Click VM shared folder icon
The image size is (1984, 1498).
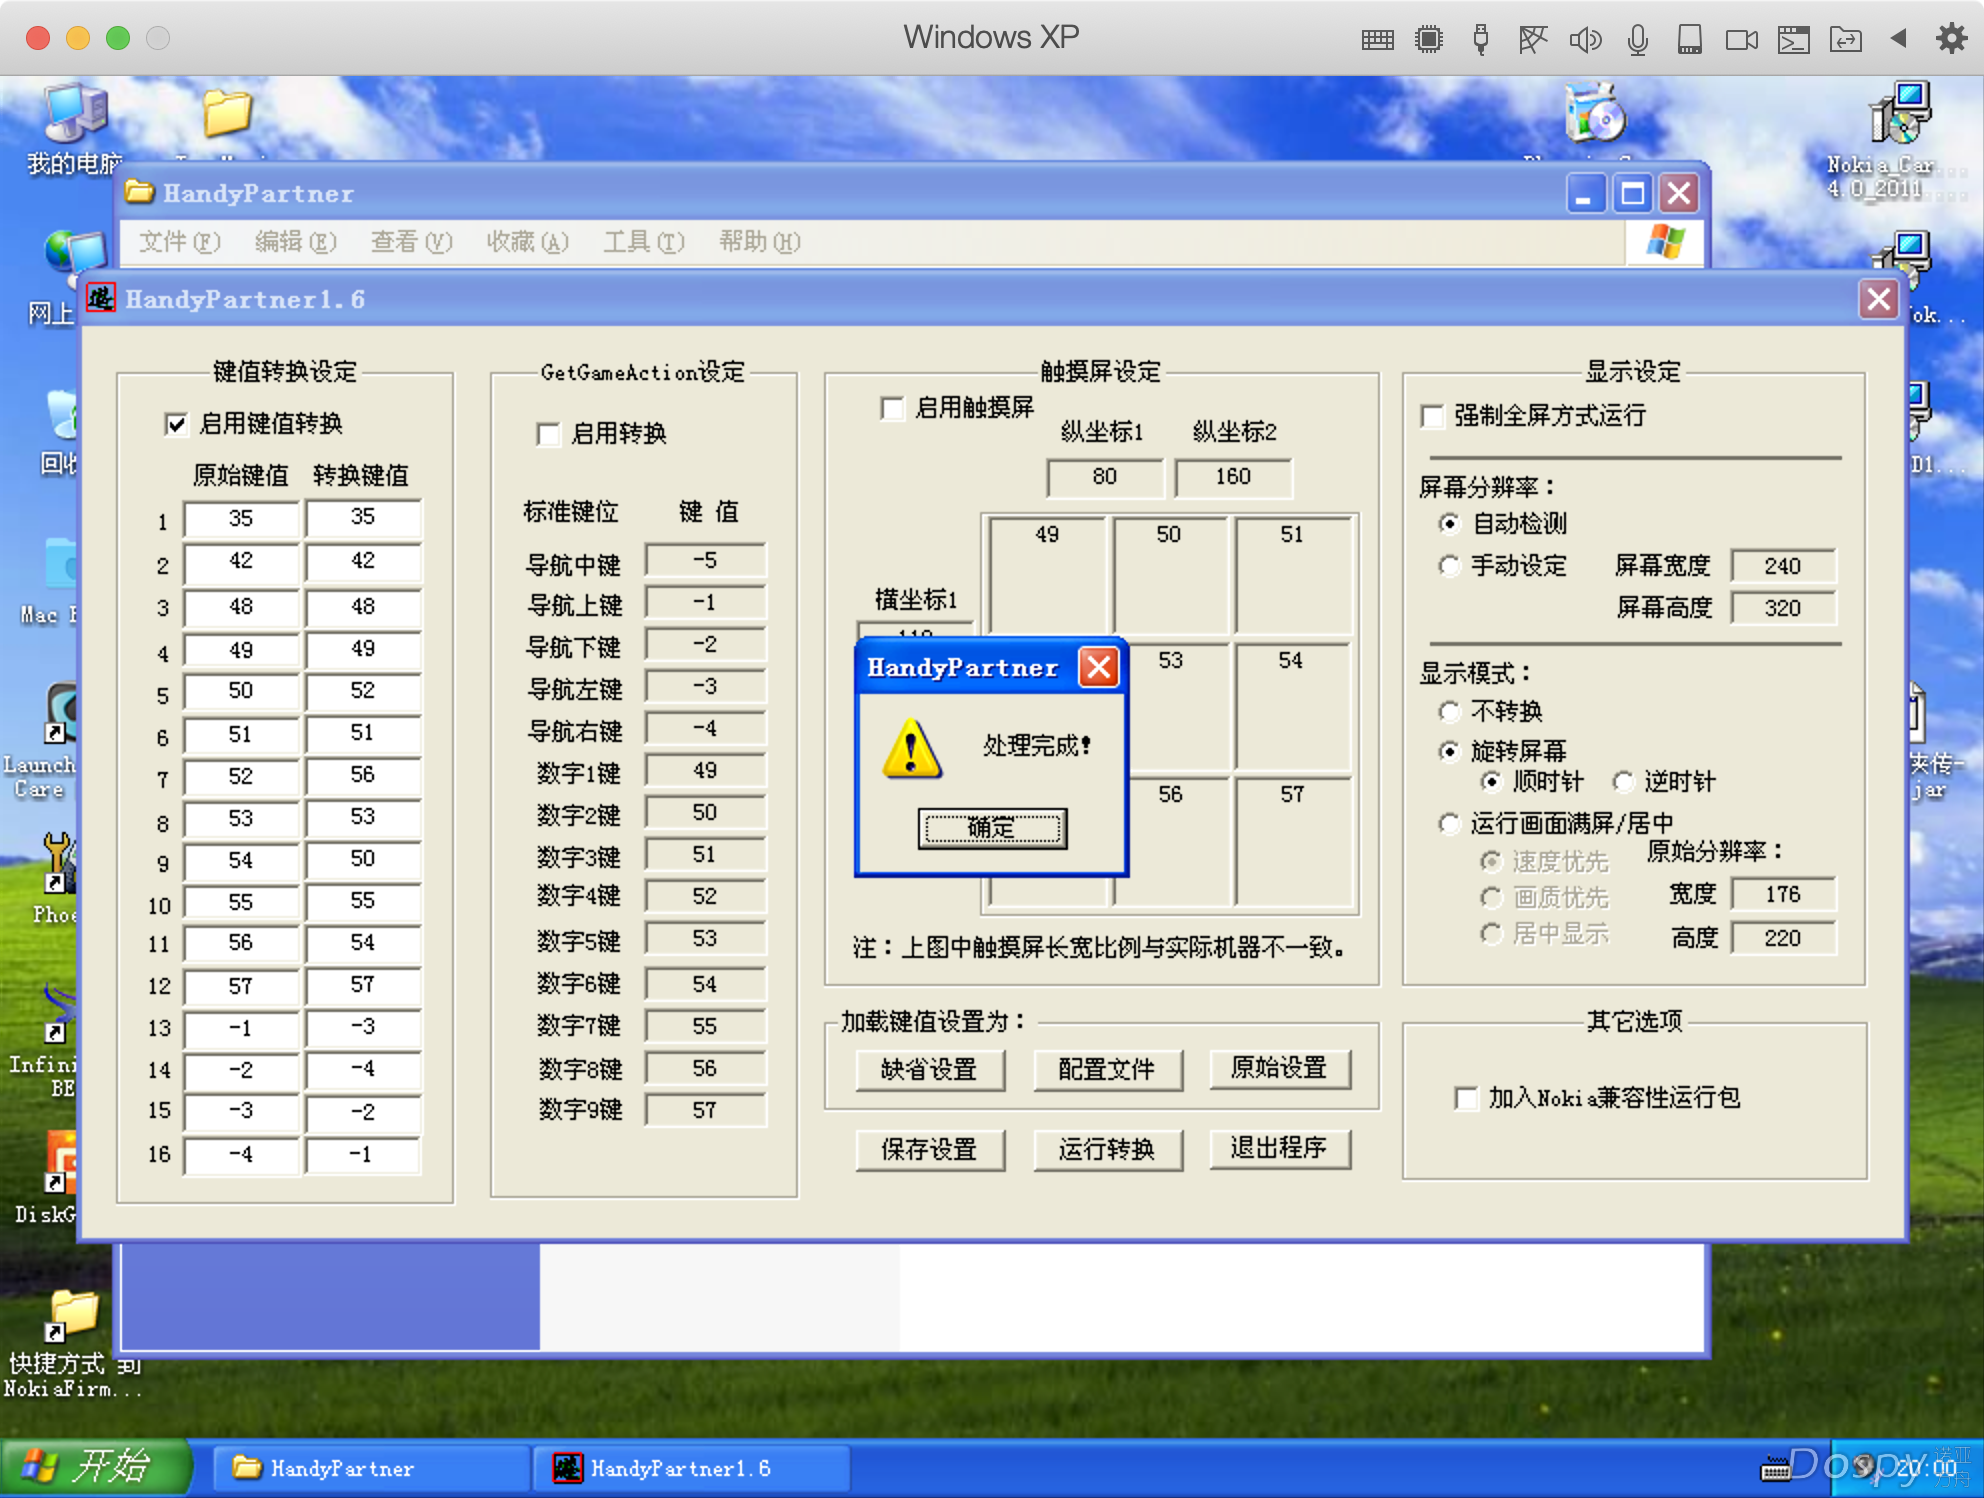pos(1845,40)
